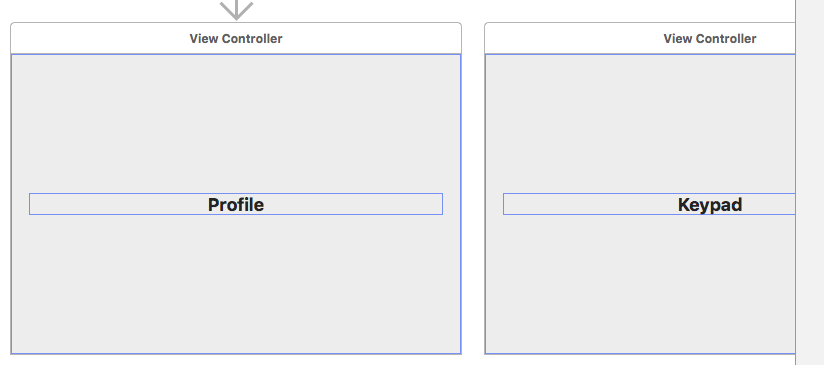Click empty space left of "Keypad" inside label frame
The width and height of the screenshot is (824, 365).
click(591, 204)
